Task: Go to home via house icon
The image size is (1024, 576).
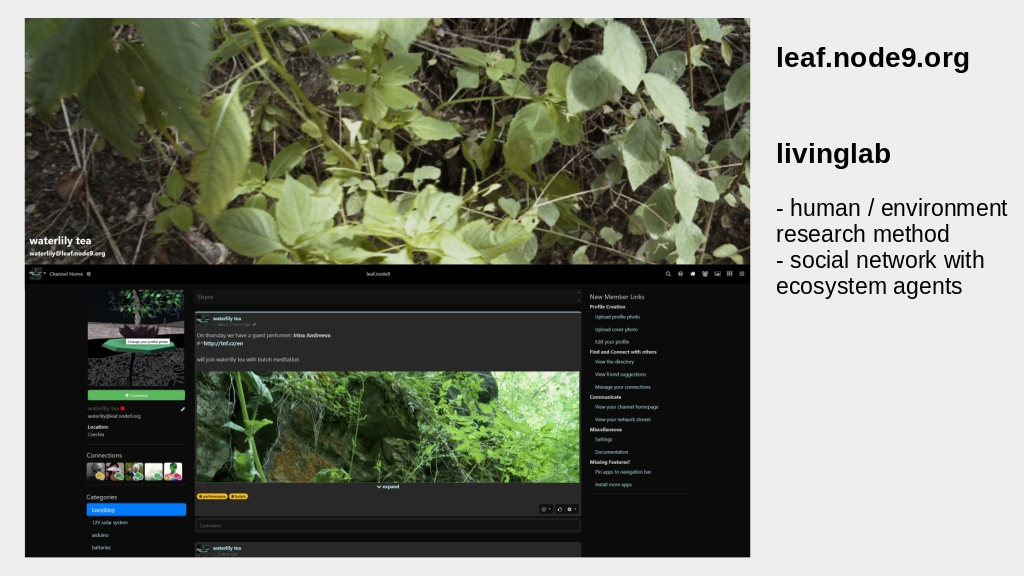Action: point(692,274)
